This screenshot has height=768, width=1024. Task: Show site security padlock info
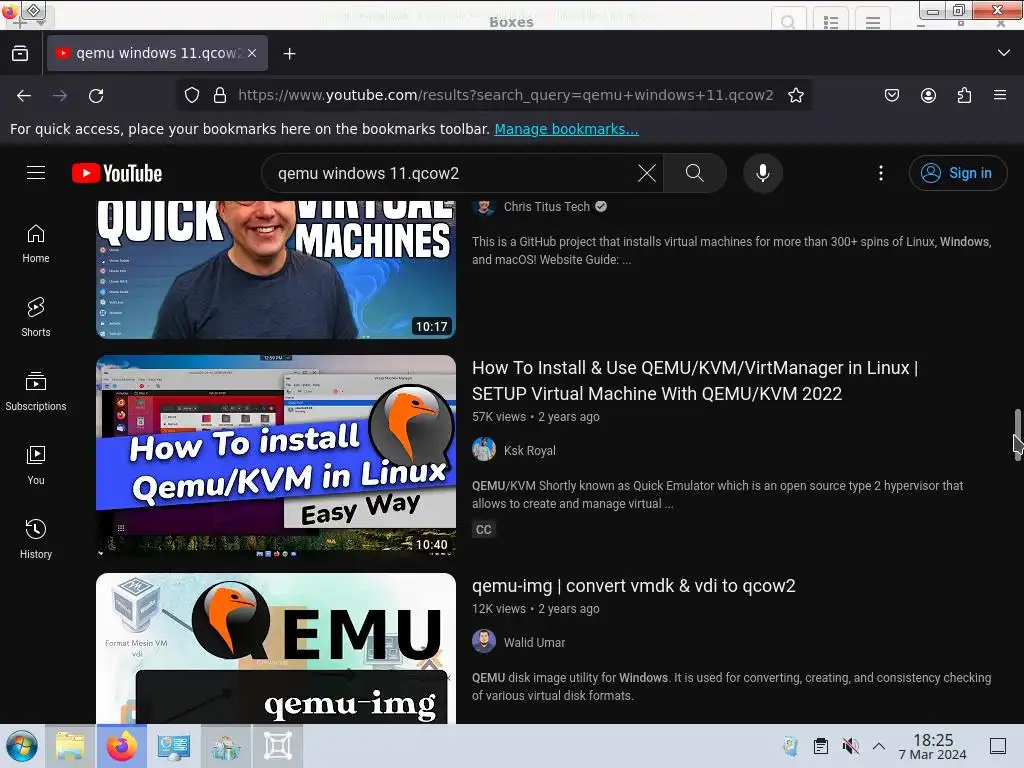(220, 95)
